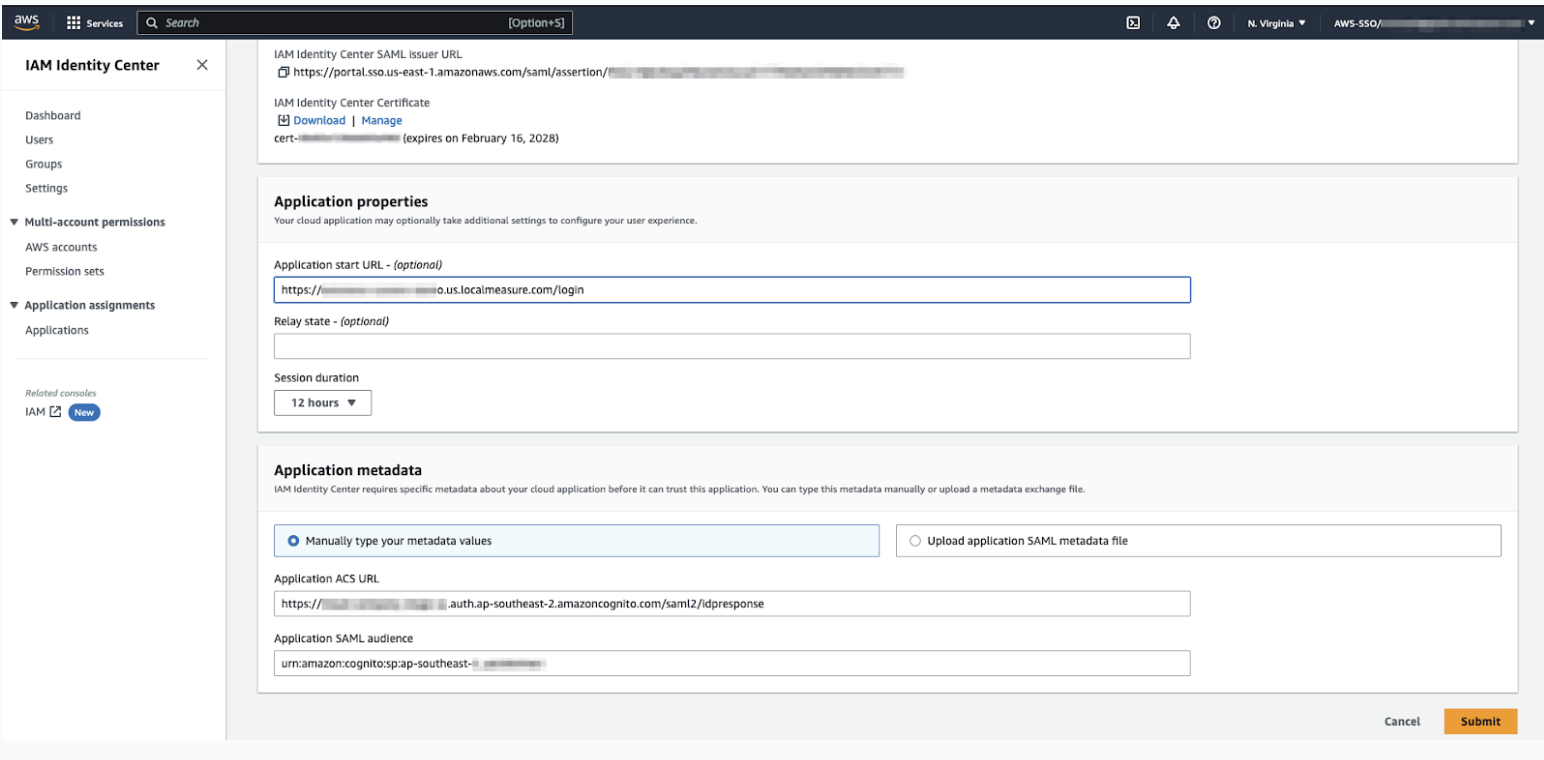Open Settings in the sidebar
The height and width of the screenshot is (760, 1544).
[x=46, y=188]
